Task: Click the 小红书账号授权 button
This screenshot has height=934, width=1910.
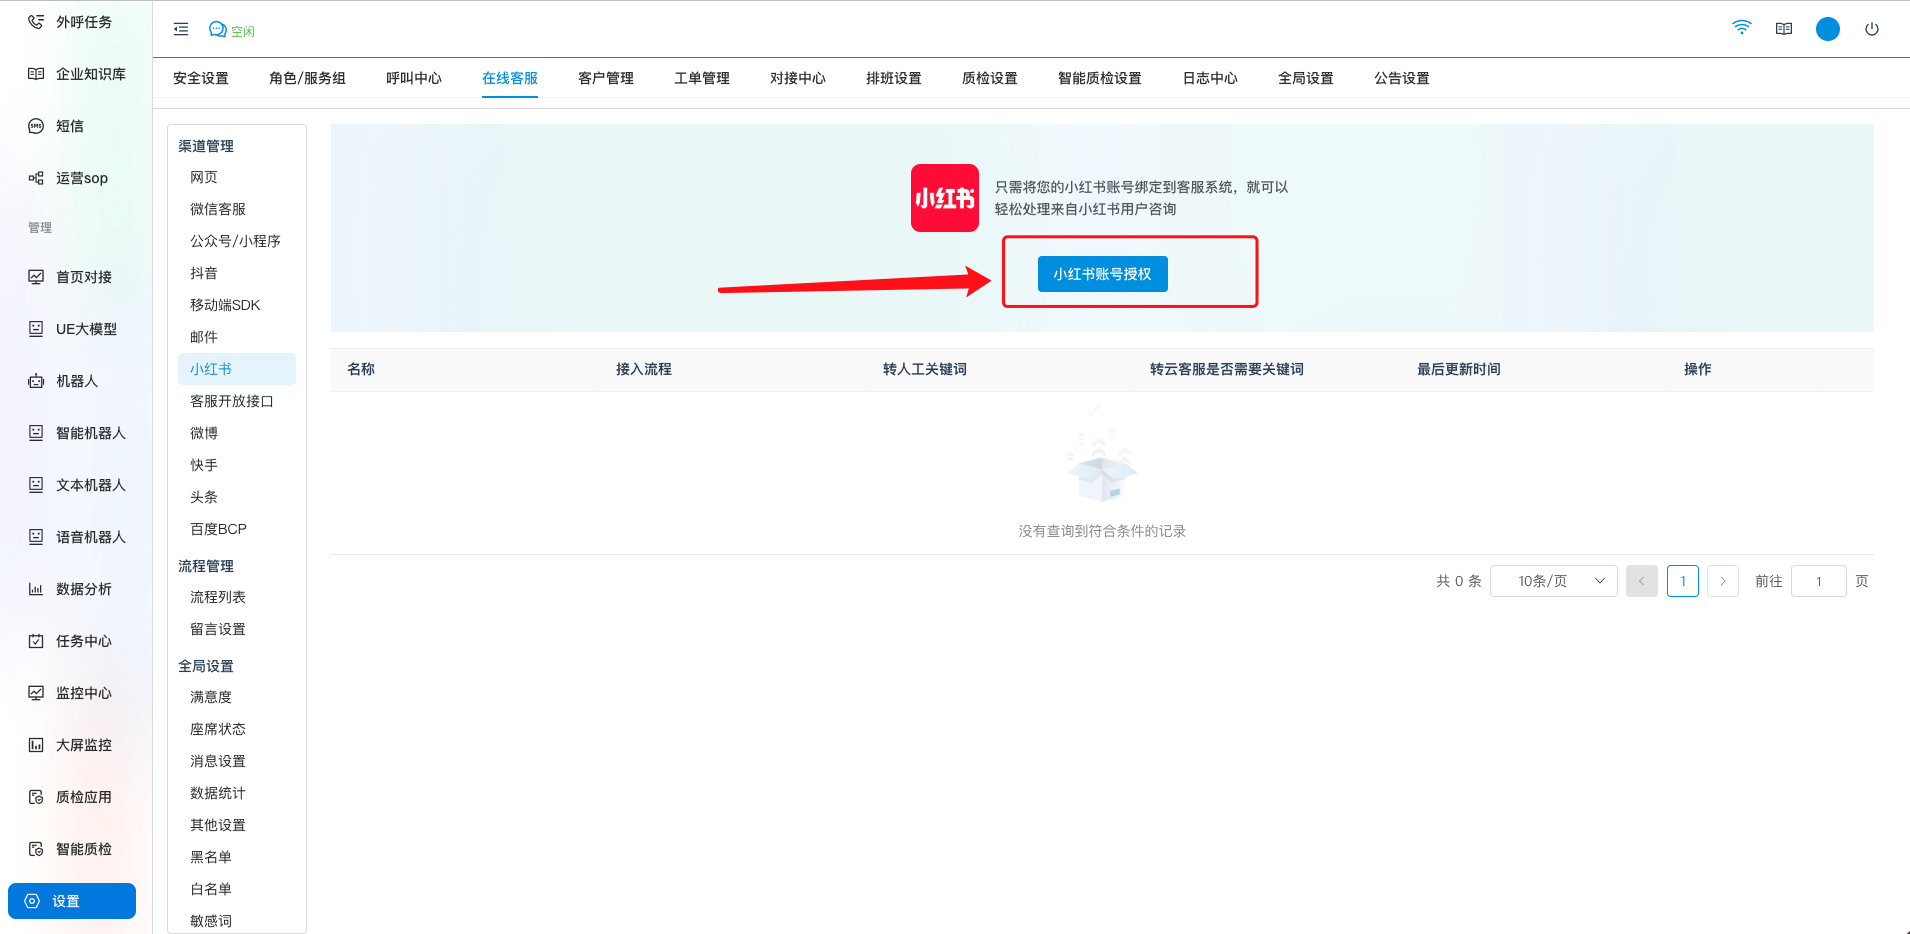Action: click(x=1102, y=274)
